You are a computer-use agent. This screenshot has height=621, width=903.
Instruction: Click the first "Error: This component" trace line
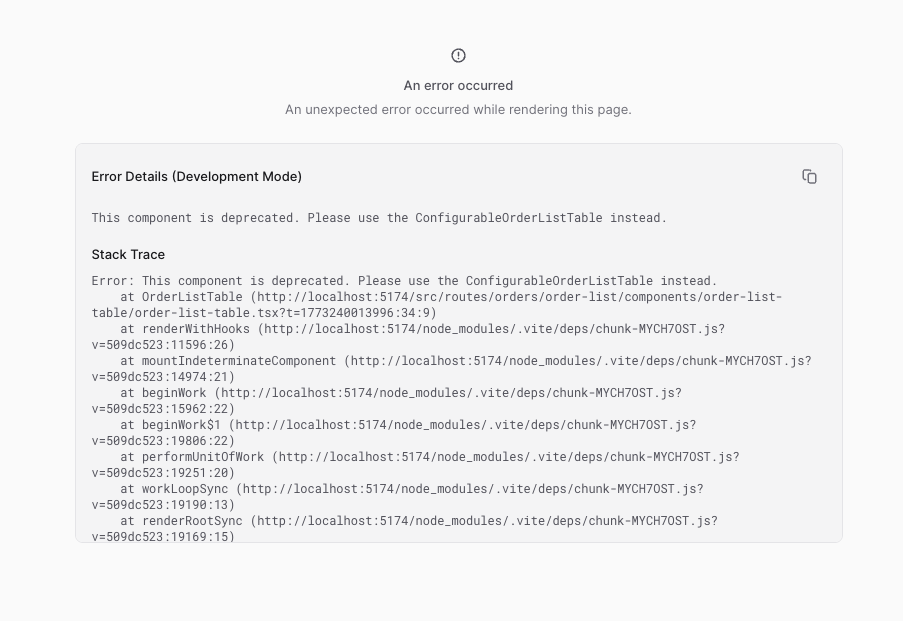[404, 281]
